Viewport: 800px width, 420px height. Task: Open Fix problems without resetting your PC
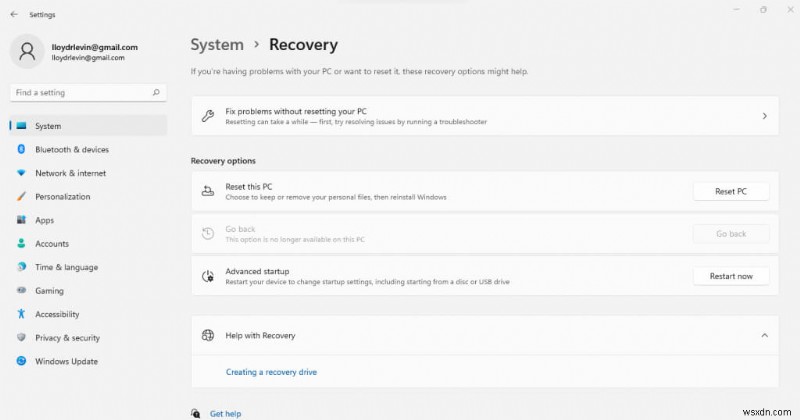(x=485, y=116)
